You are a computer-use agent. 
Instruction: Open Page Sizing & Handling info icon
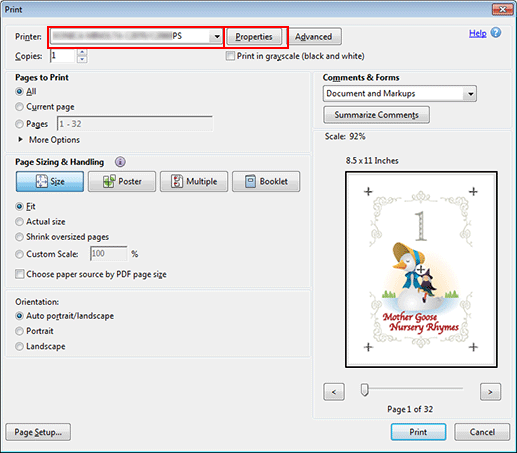pyautogui.click(x=120, y=162)
